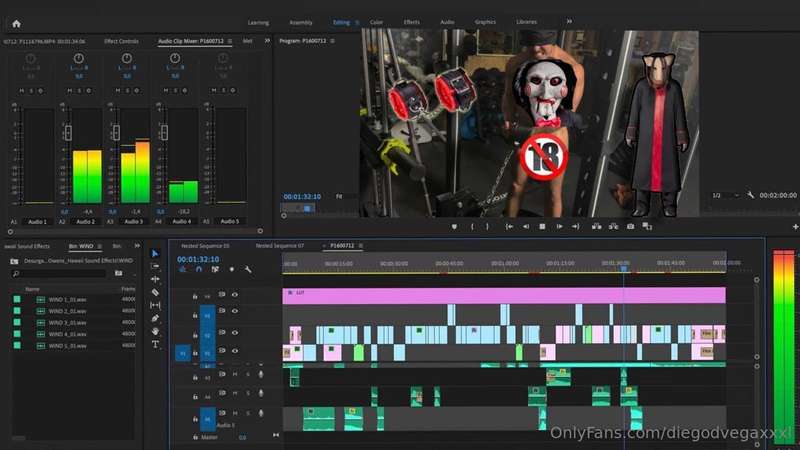This screenshot has height=450, width=800.
Task: Adjust the Audio 3 volume fader
Action: tap(116, 133)
